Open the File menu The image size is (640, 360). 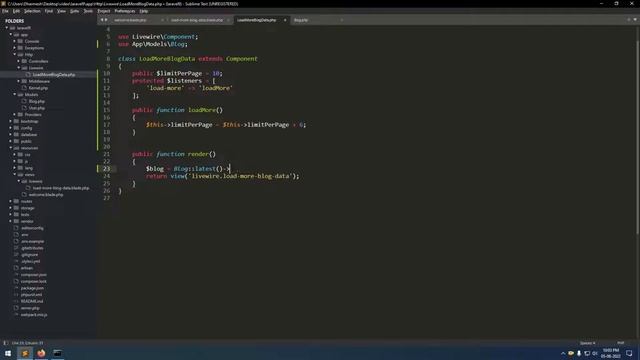pyautogui.click(x=5, y=11)
